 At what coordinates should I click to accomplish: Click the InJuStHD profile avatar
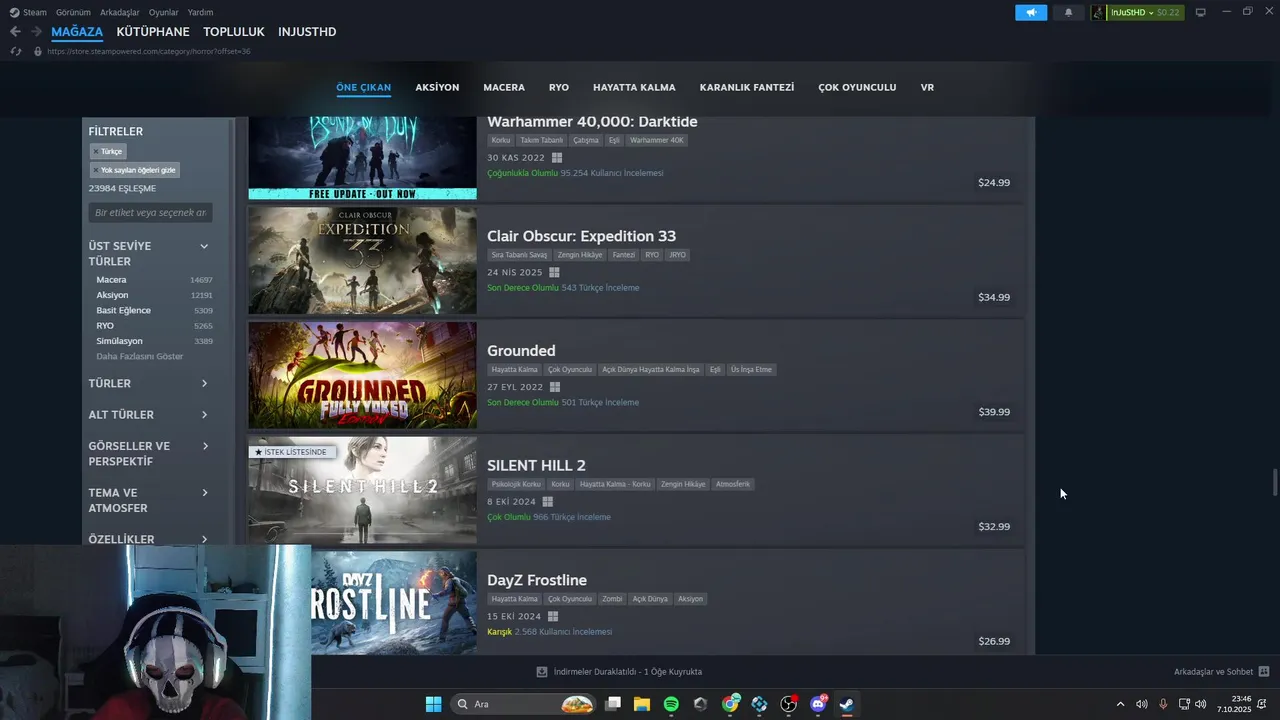point(1099,12)
